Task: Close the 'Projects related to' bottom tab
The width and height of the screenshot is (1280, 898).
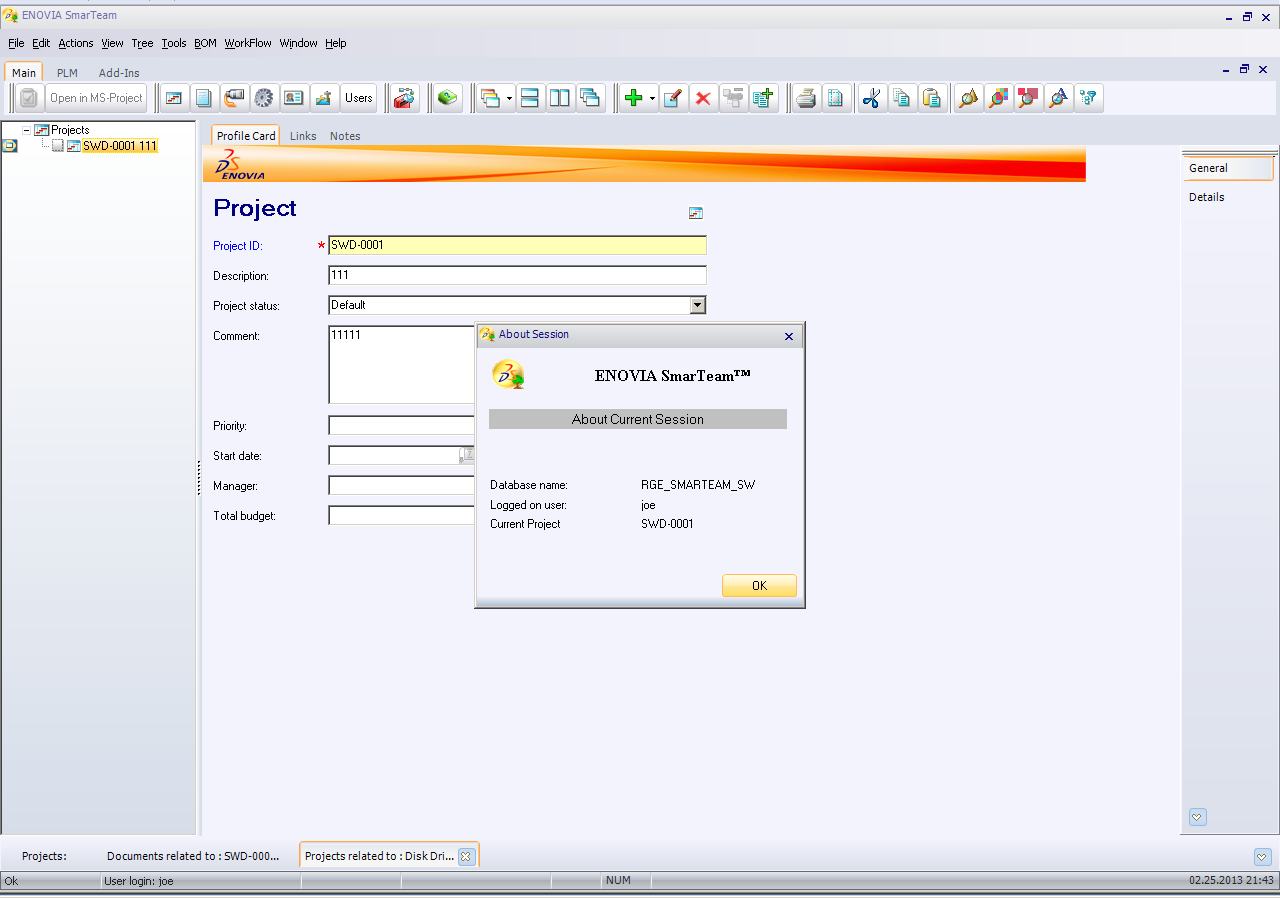Action: (x=465, y=856)
